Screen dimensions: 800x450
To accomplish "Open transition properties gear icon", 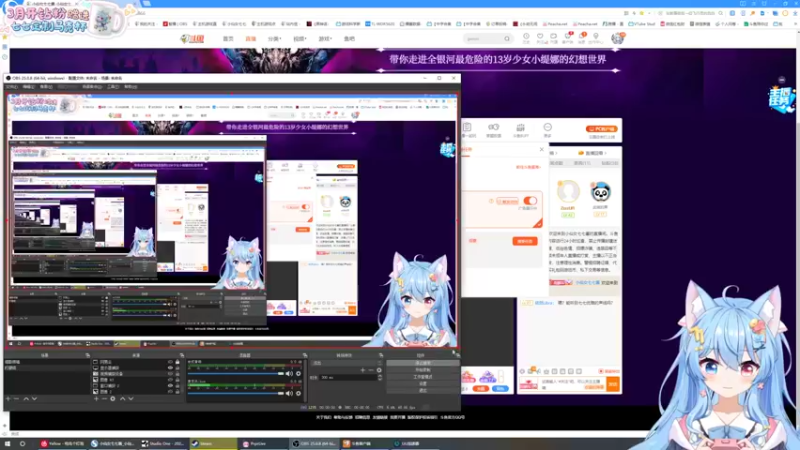I will pyautogui.click(x=379, y=370).
